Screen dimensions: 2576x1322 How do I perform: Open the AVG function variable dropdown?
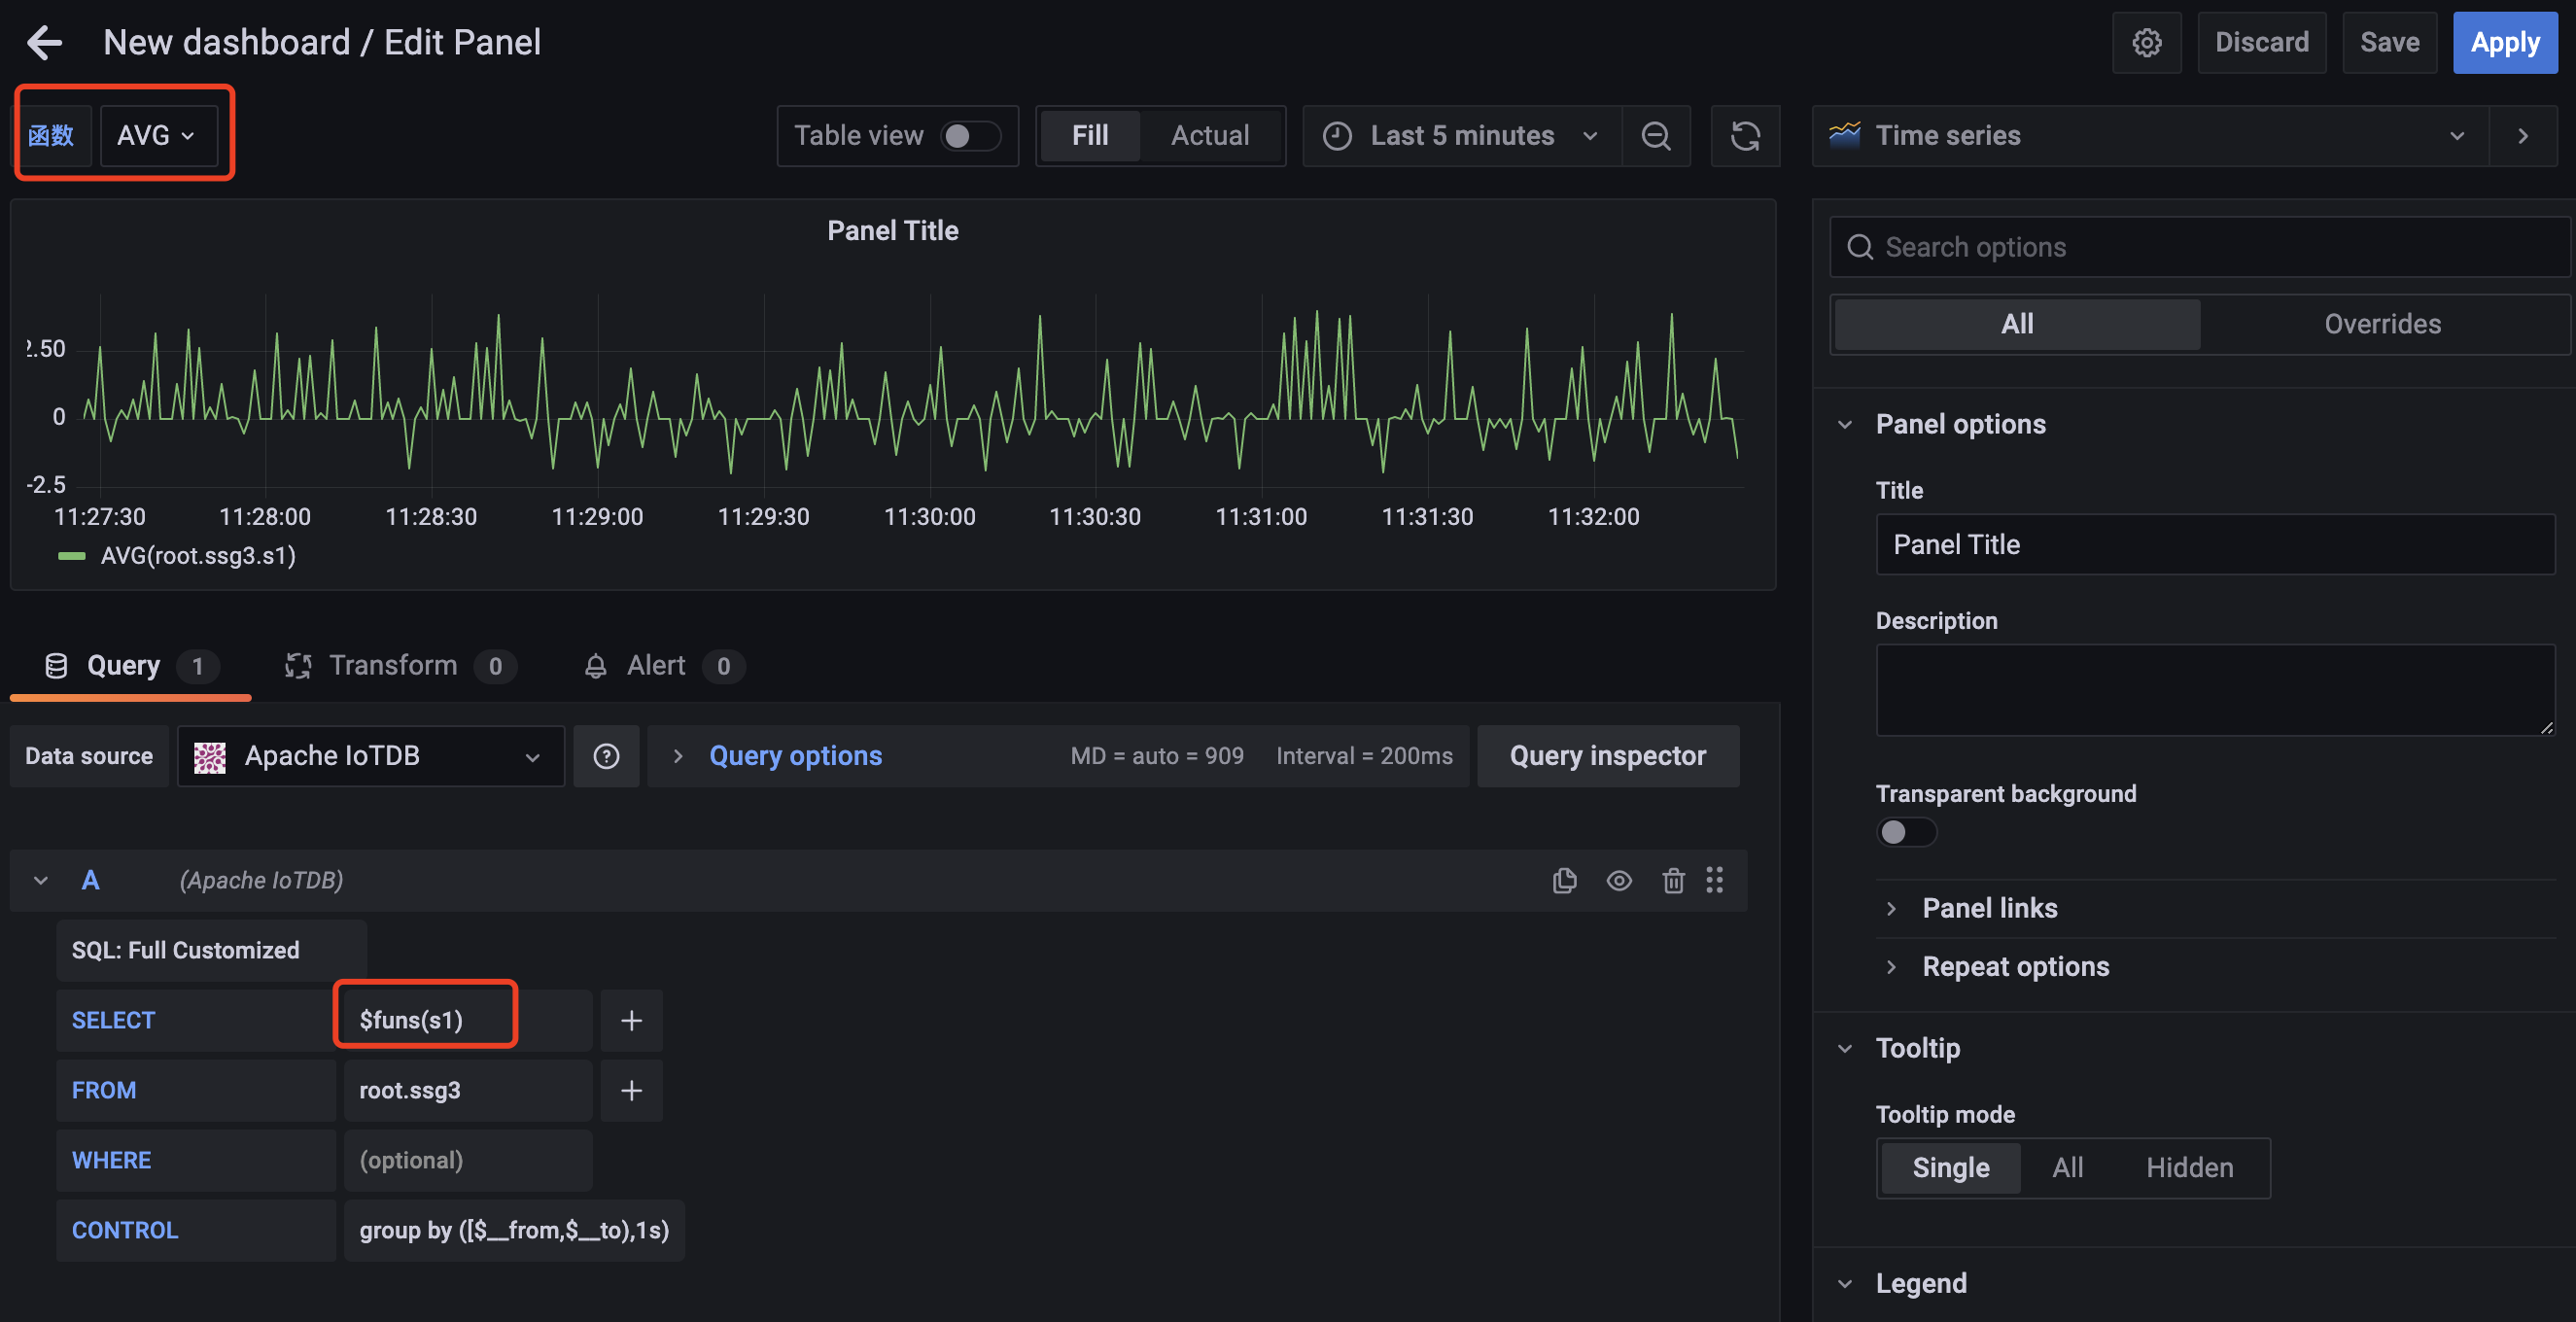tap(158, 135)
